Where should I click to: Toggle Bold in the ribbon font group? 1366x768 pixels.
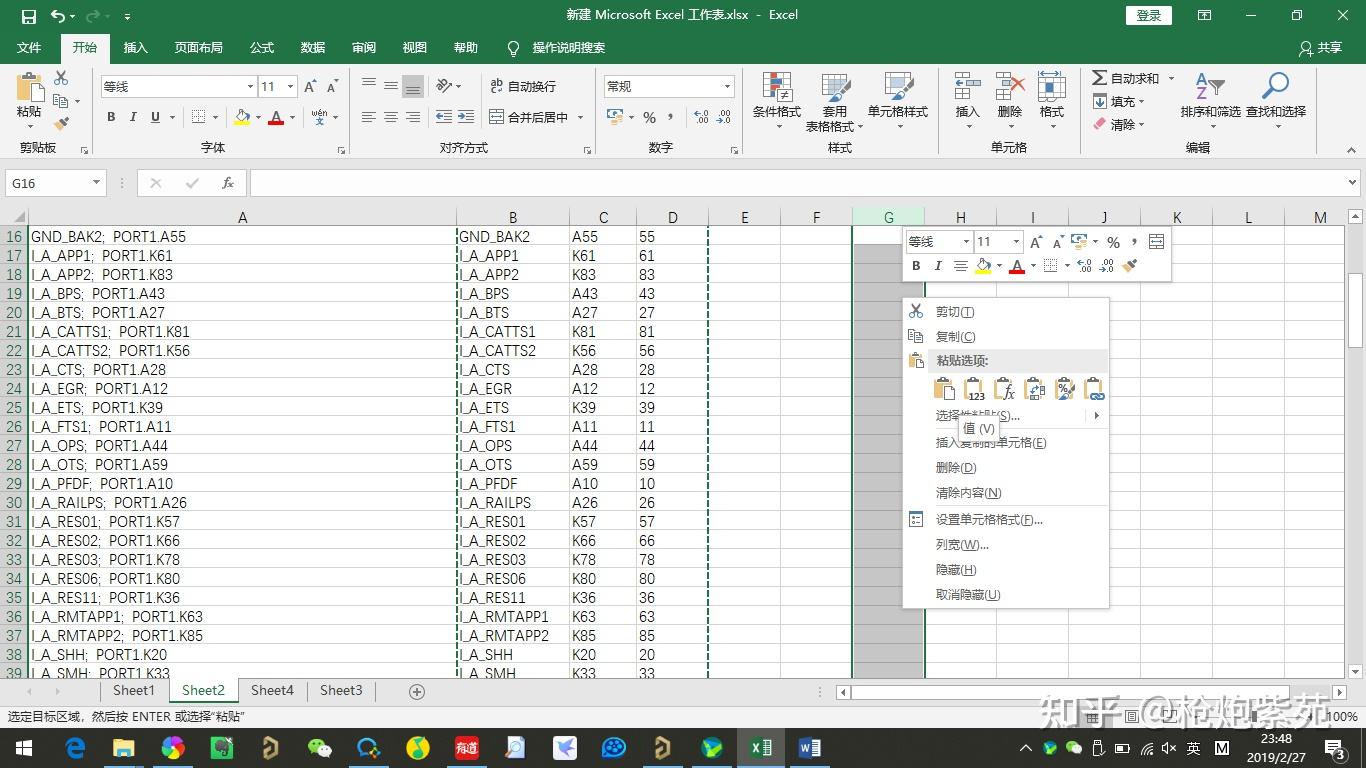(x=111, y=117)
